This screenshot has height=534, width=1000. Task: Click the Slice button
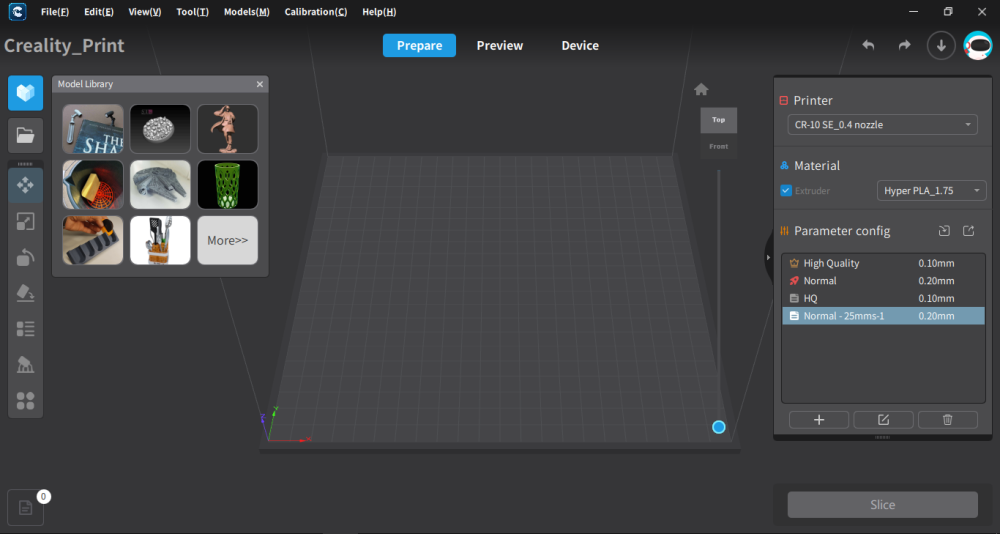(883, 505)
